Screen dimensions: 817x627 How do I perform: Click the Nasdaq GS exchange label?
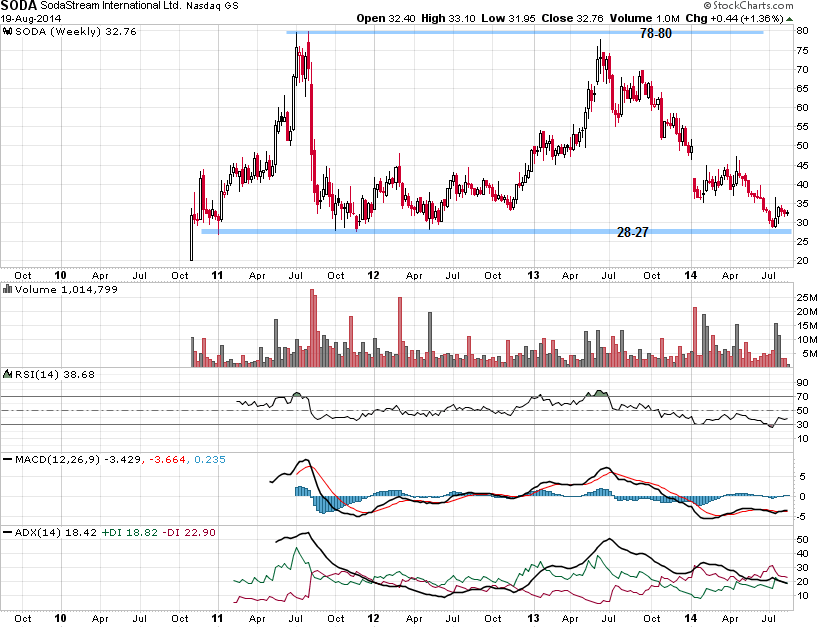tap(212, 6)
